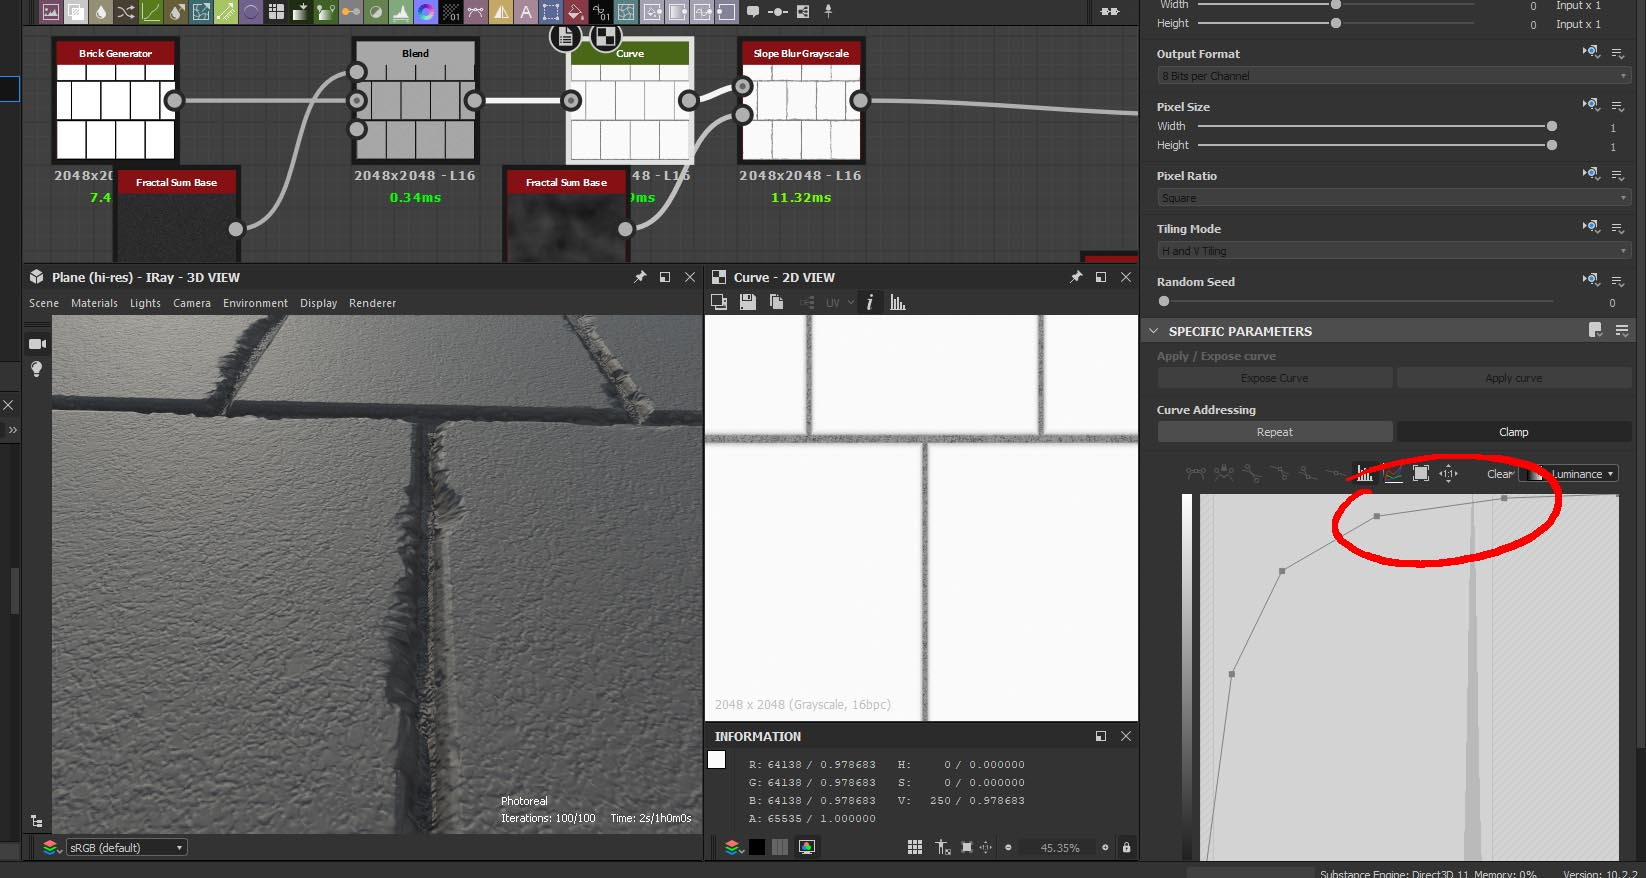Add a Channels Shuffle node from the graph toolbar

coord(125,12)
